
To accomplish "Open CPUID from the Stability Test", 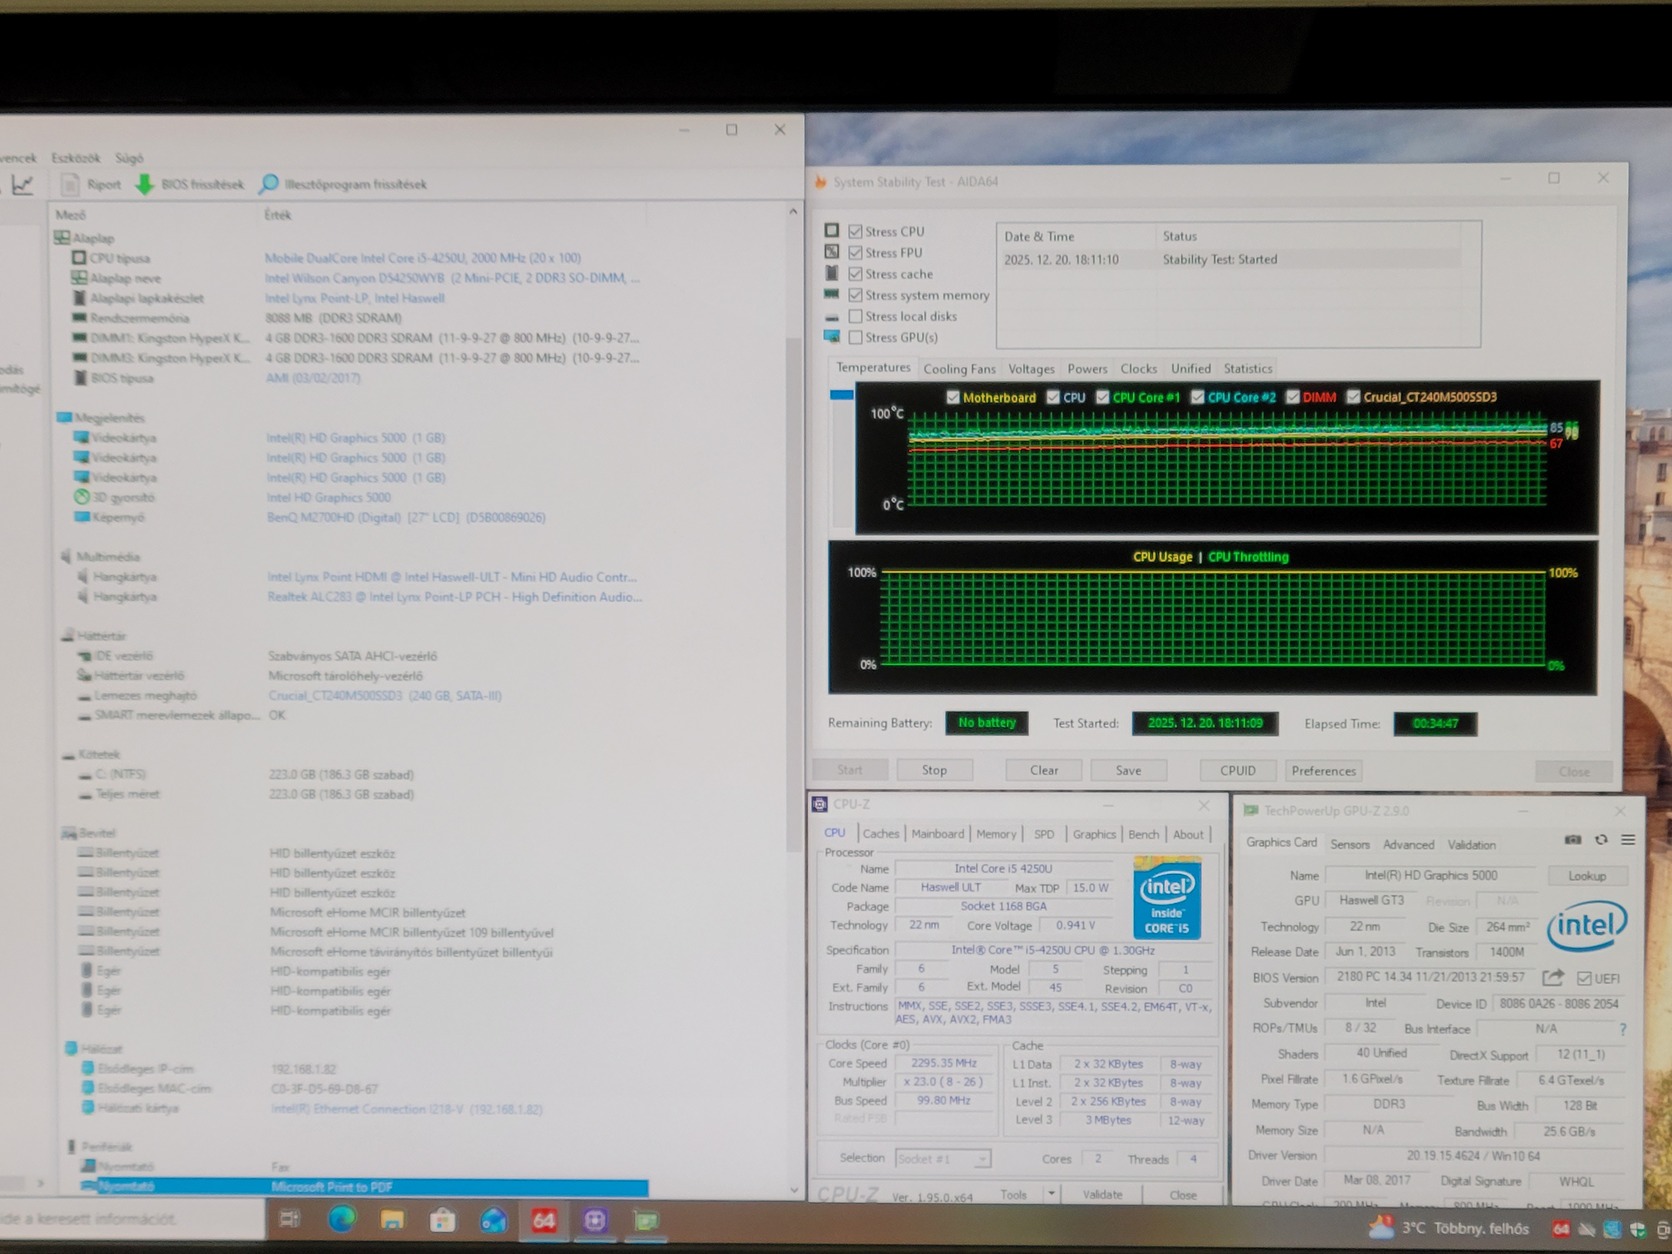I will pyautogui.click(x=1238, y=770).
